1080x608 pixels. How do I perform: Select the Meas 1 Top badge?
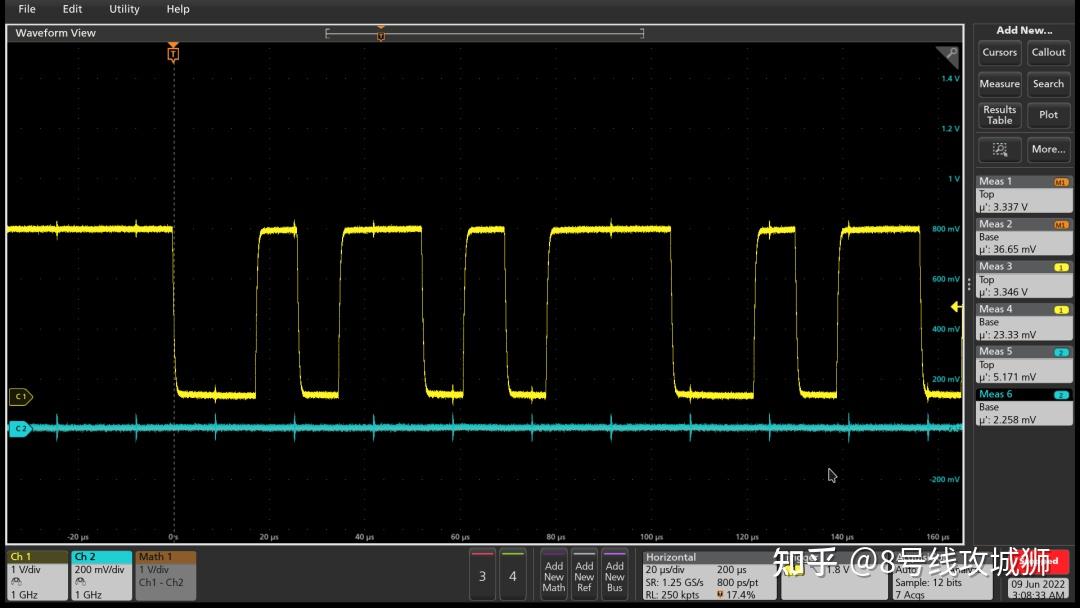click(x=1024, y=194)
